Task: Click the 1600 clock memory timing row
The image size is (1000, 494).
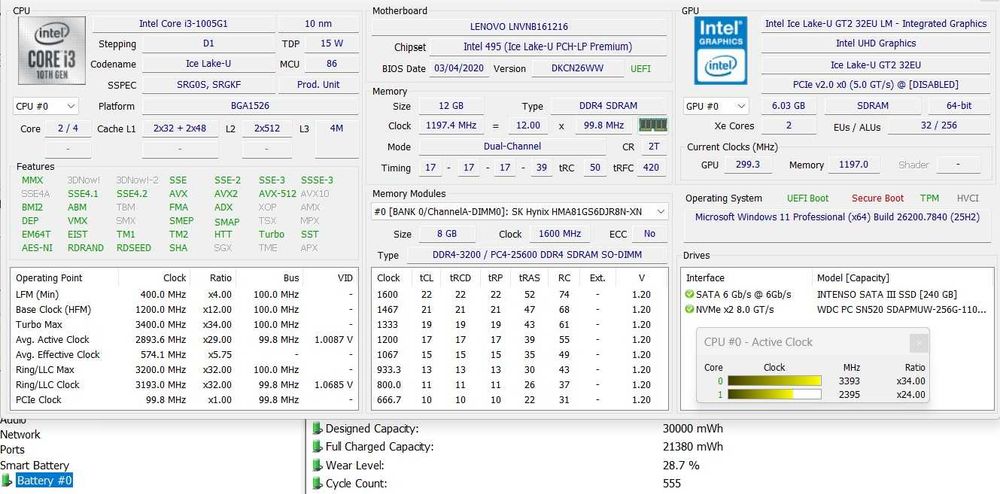Action: click(x=520, y=294)
